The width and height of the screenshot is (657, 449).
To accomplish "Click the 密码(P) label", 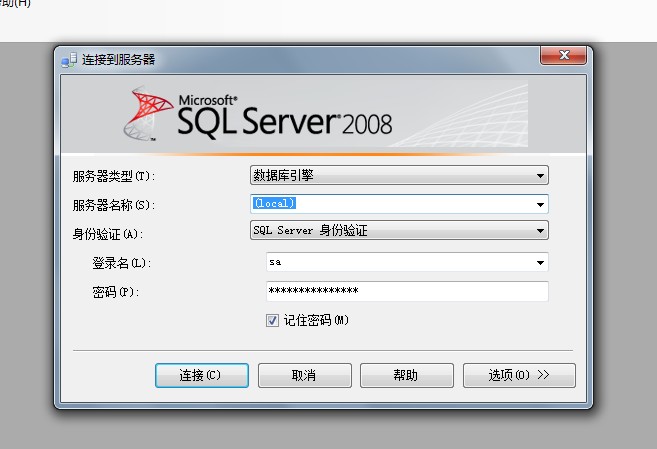I will (116, 292).
